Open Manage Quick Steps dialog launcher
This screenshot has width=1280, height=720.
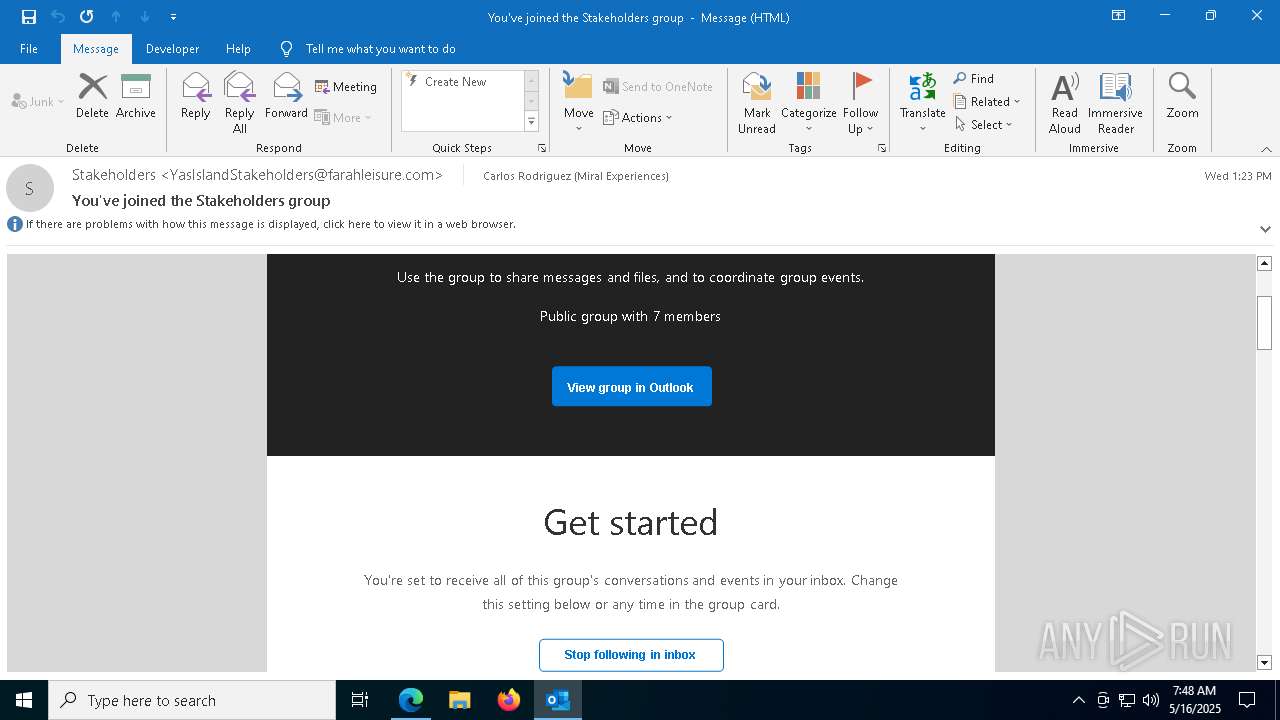[x=542, y=148]
